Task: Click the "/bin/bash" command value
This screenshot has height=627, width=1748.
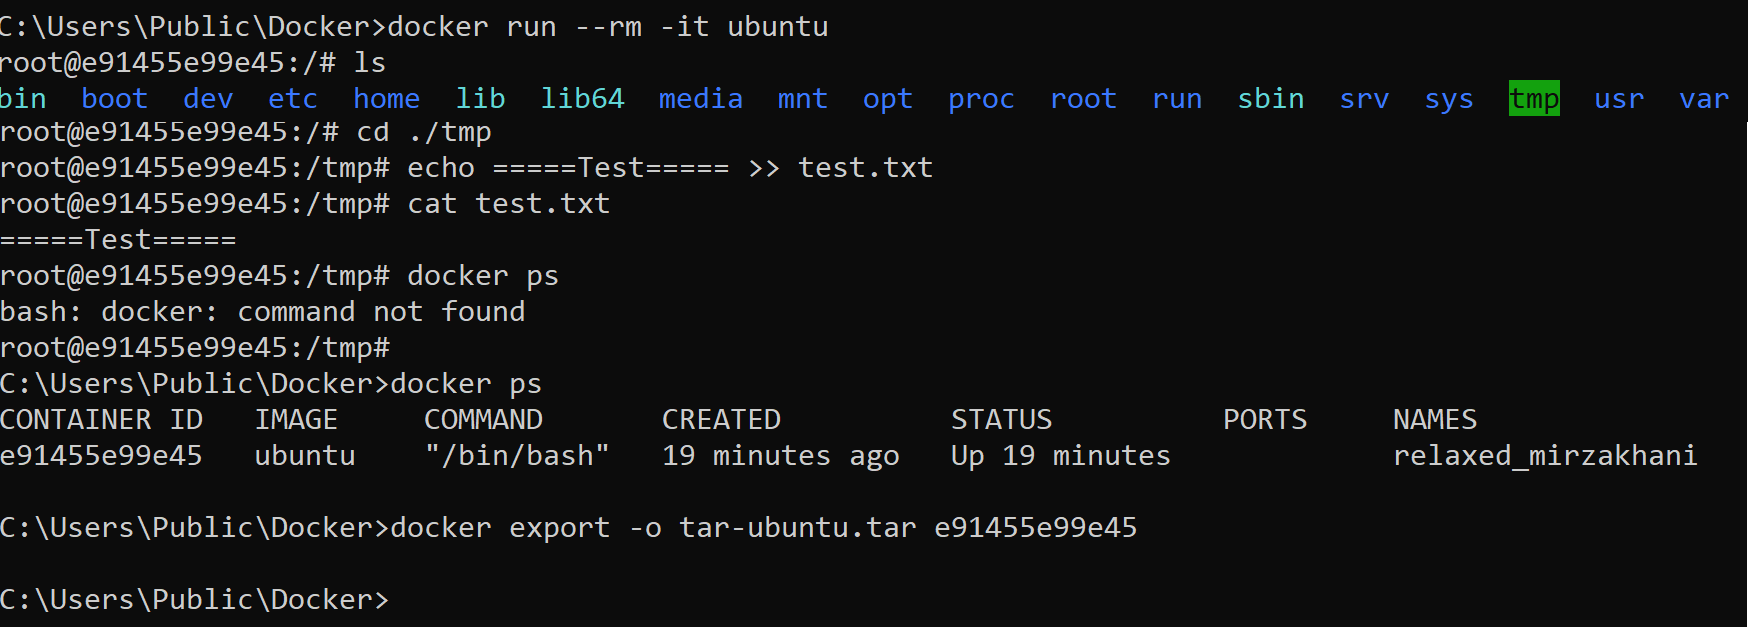Action: click(516, 456)
